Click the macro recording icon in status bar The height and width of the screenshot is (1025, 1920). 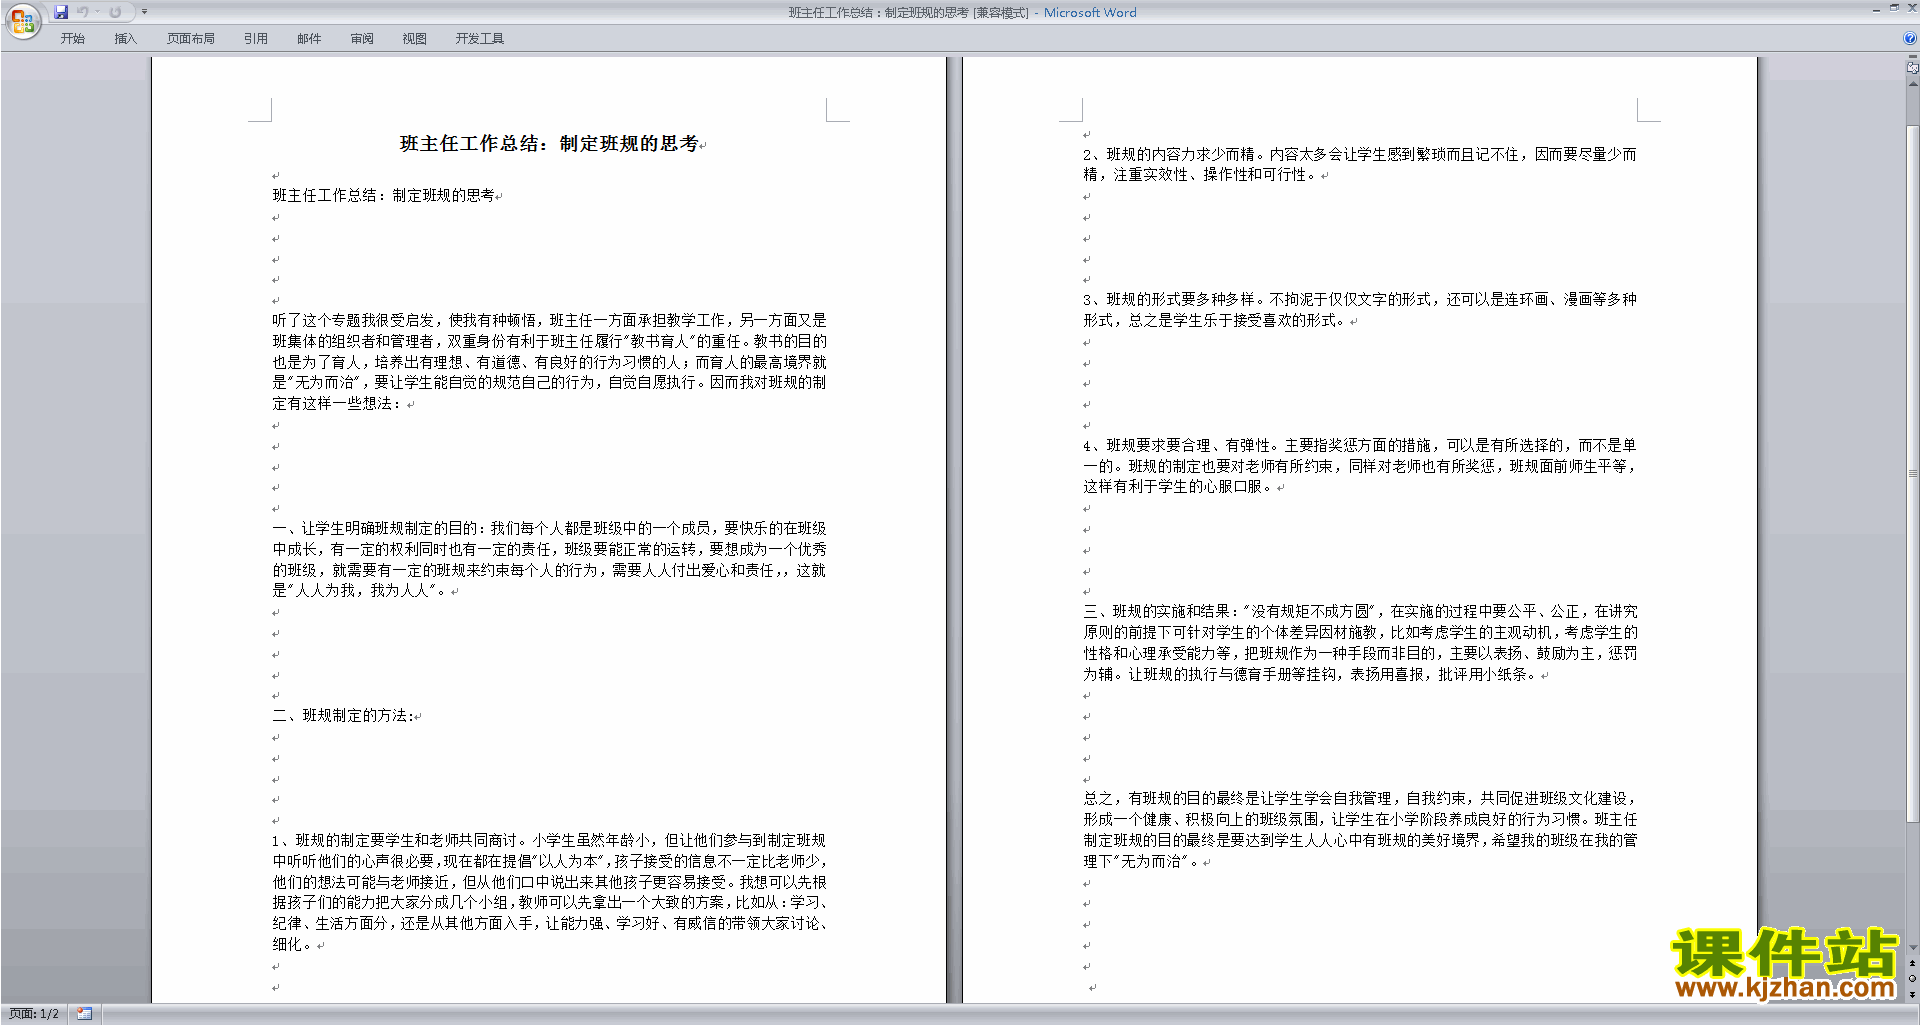click(84, 1014)
